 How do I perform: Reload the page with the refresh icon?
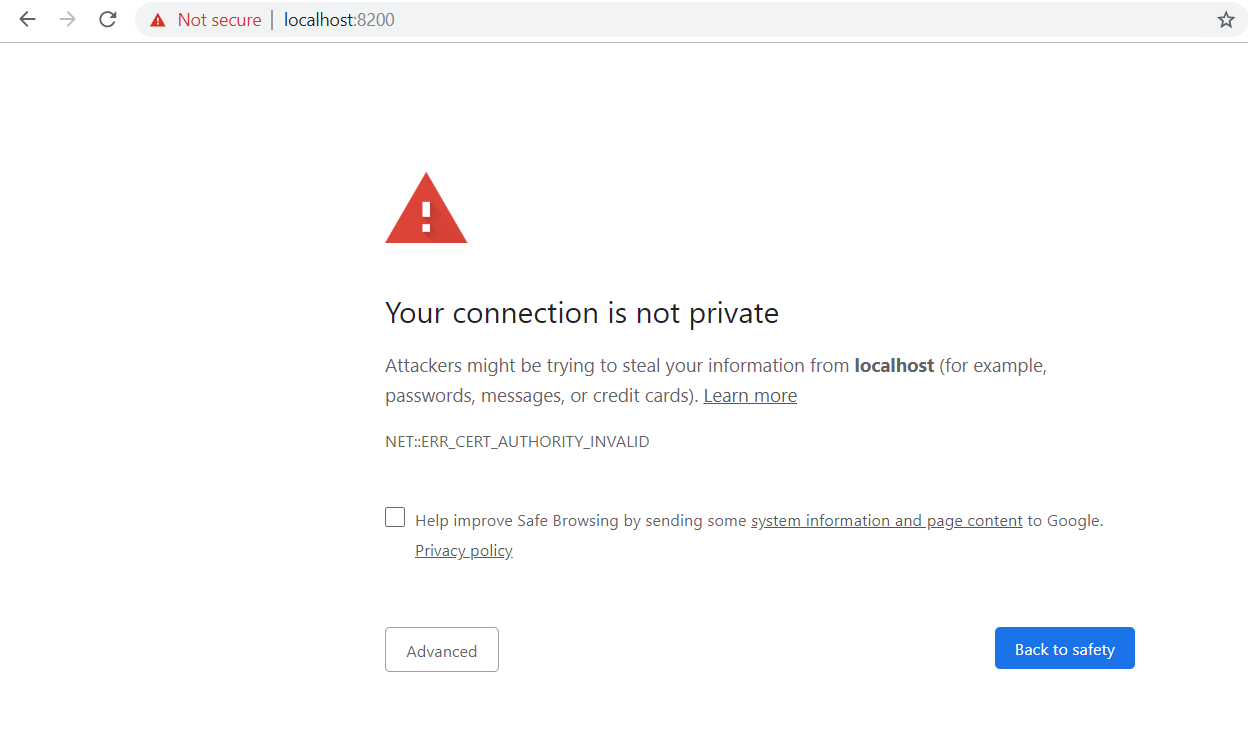coord(108,20)
